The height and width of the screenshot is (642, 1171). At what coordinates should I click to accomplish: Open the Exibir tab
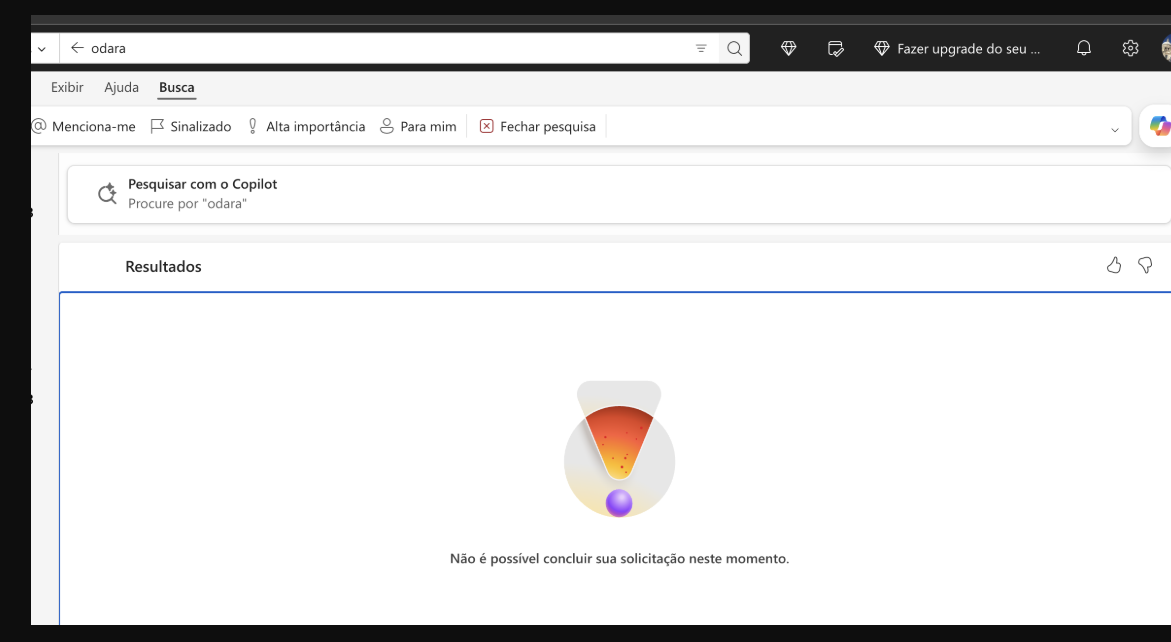tap(67, 87)
